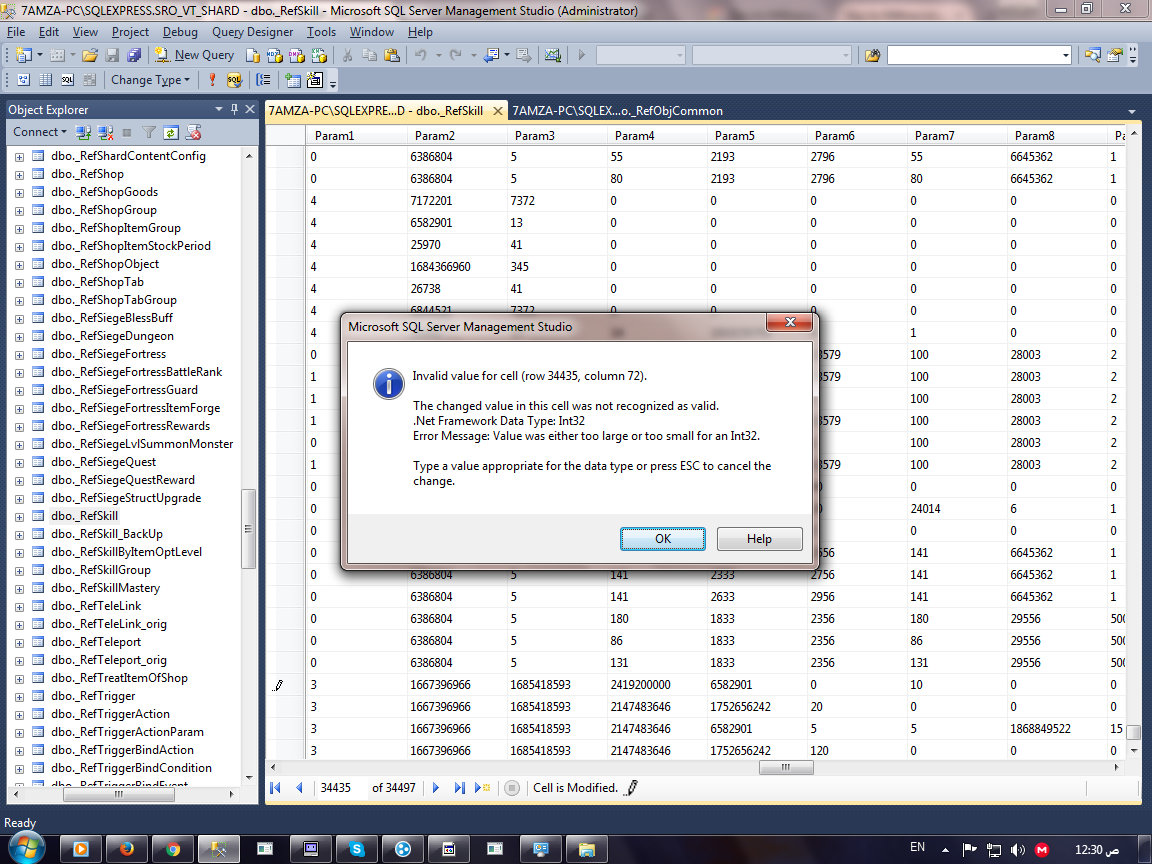Click the Navigate Backward icon
Viewport: 1152px width, 864px height.
point(491,55)
